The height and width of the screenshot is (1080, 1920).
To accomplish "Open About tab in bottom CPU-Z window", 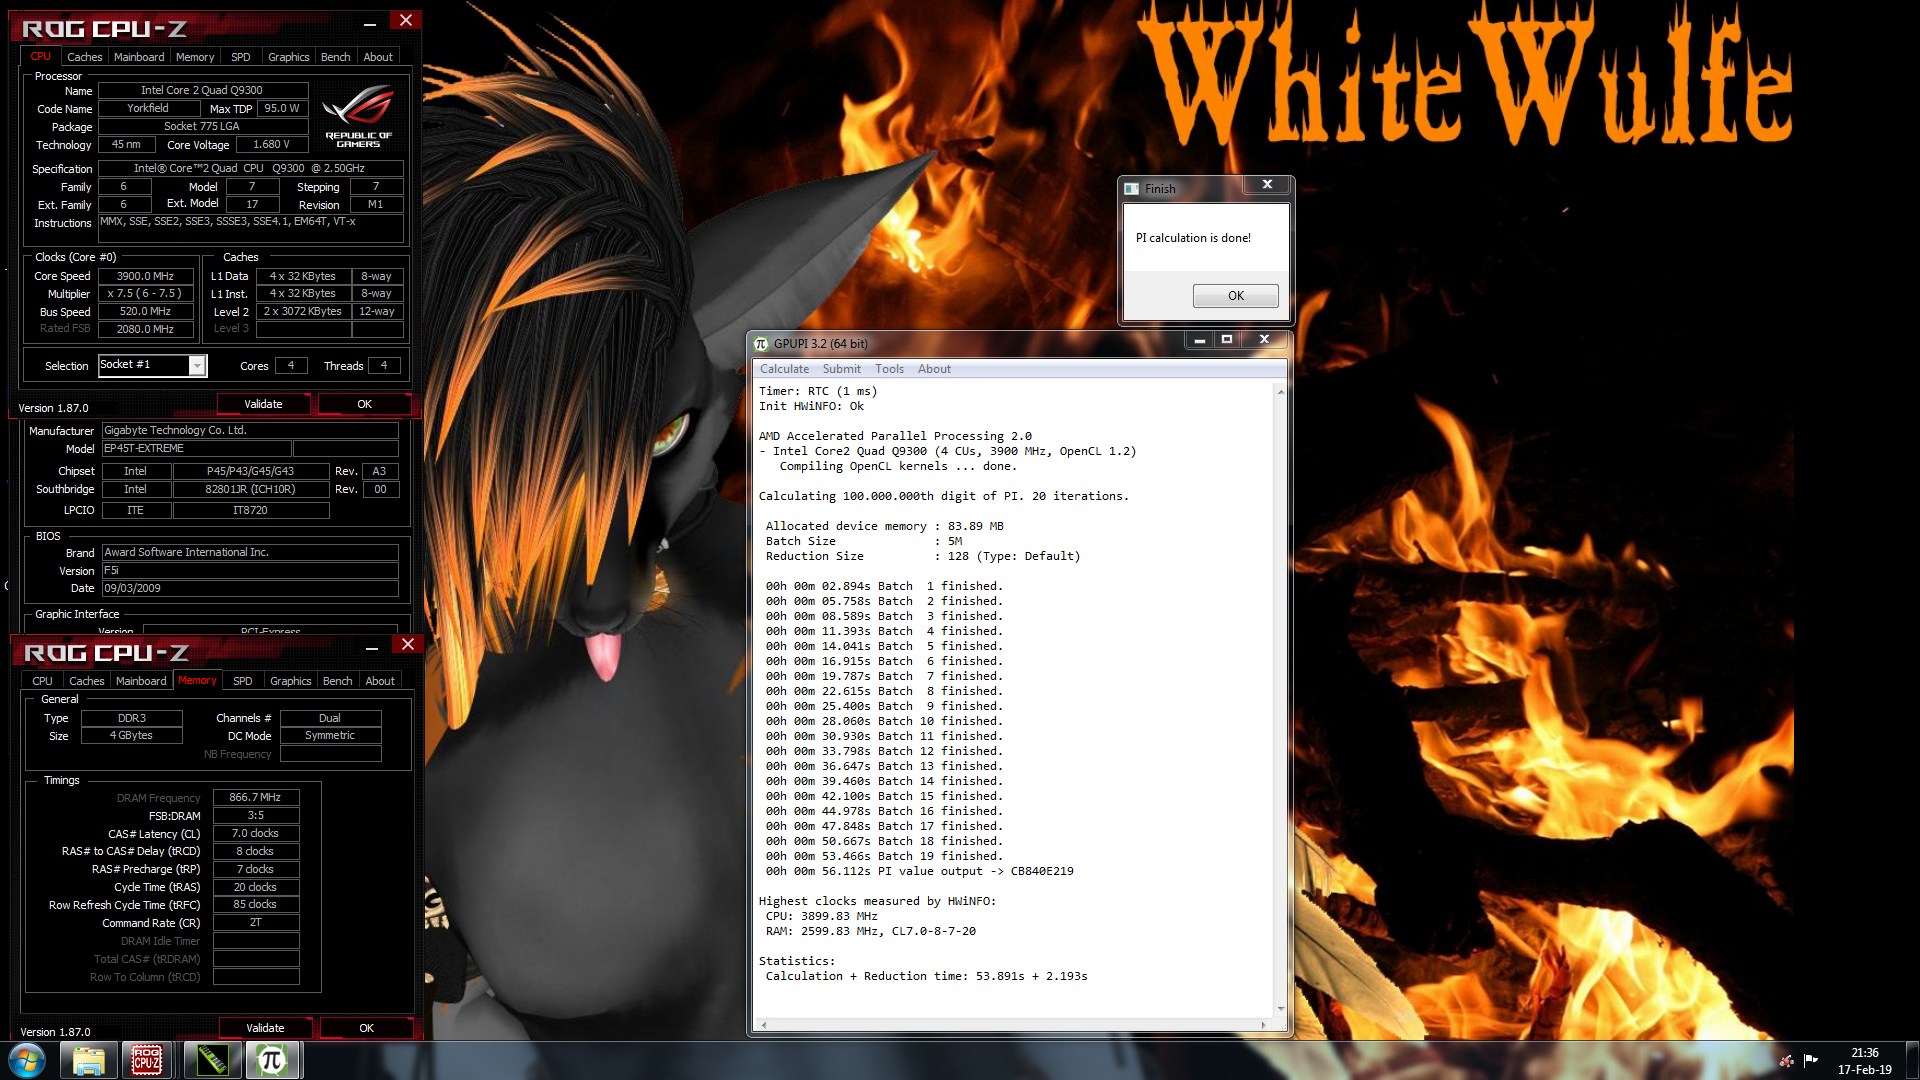I will (380, 681).
